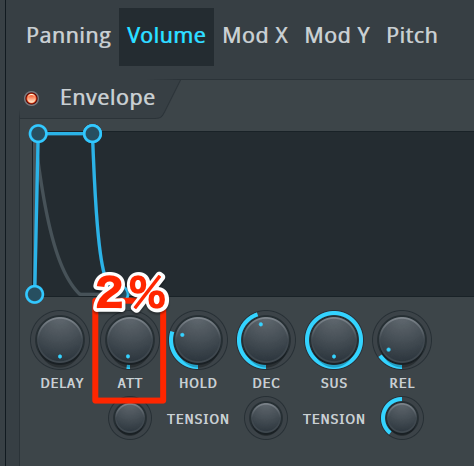
Task: Select the Volume tab
Action: pyautogui.click(x=166, y=36)
